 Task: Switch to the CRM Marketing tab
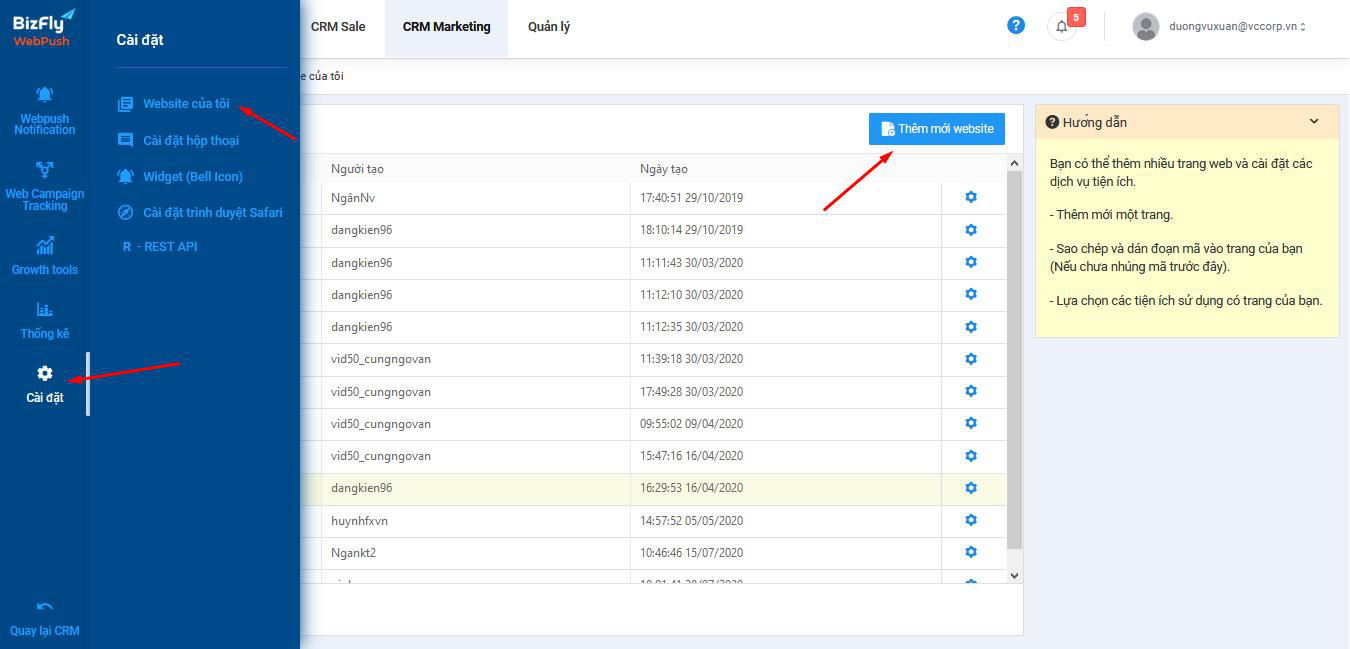coord(446,27)
